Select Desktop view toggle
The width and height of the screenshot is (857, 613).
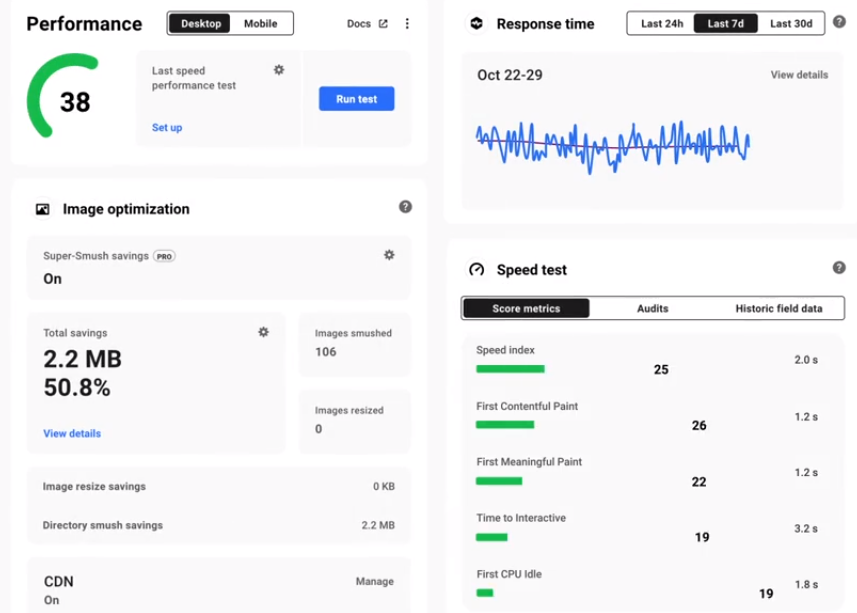pos(200,24)
